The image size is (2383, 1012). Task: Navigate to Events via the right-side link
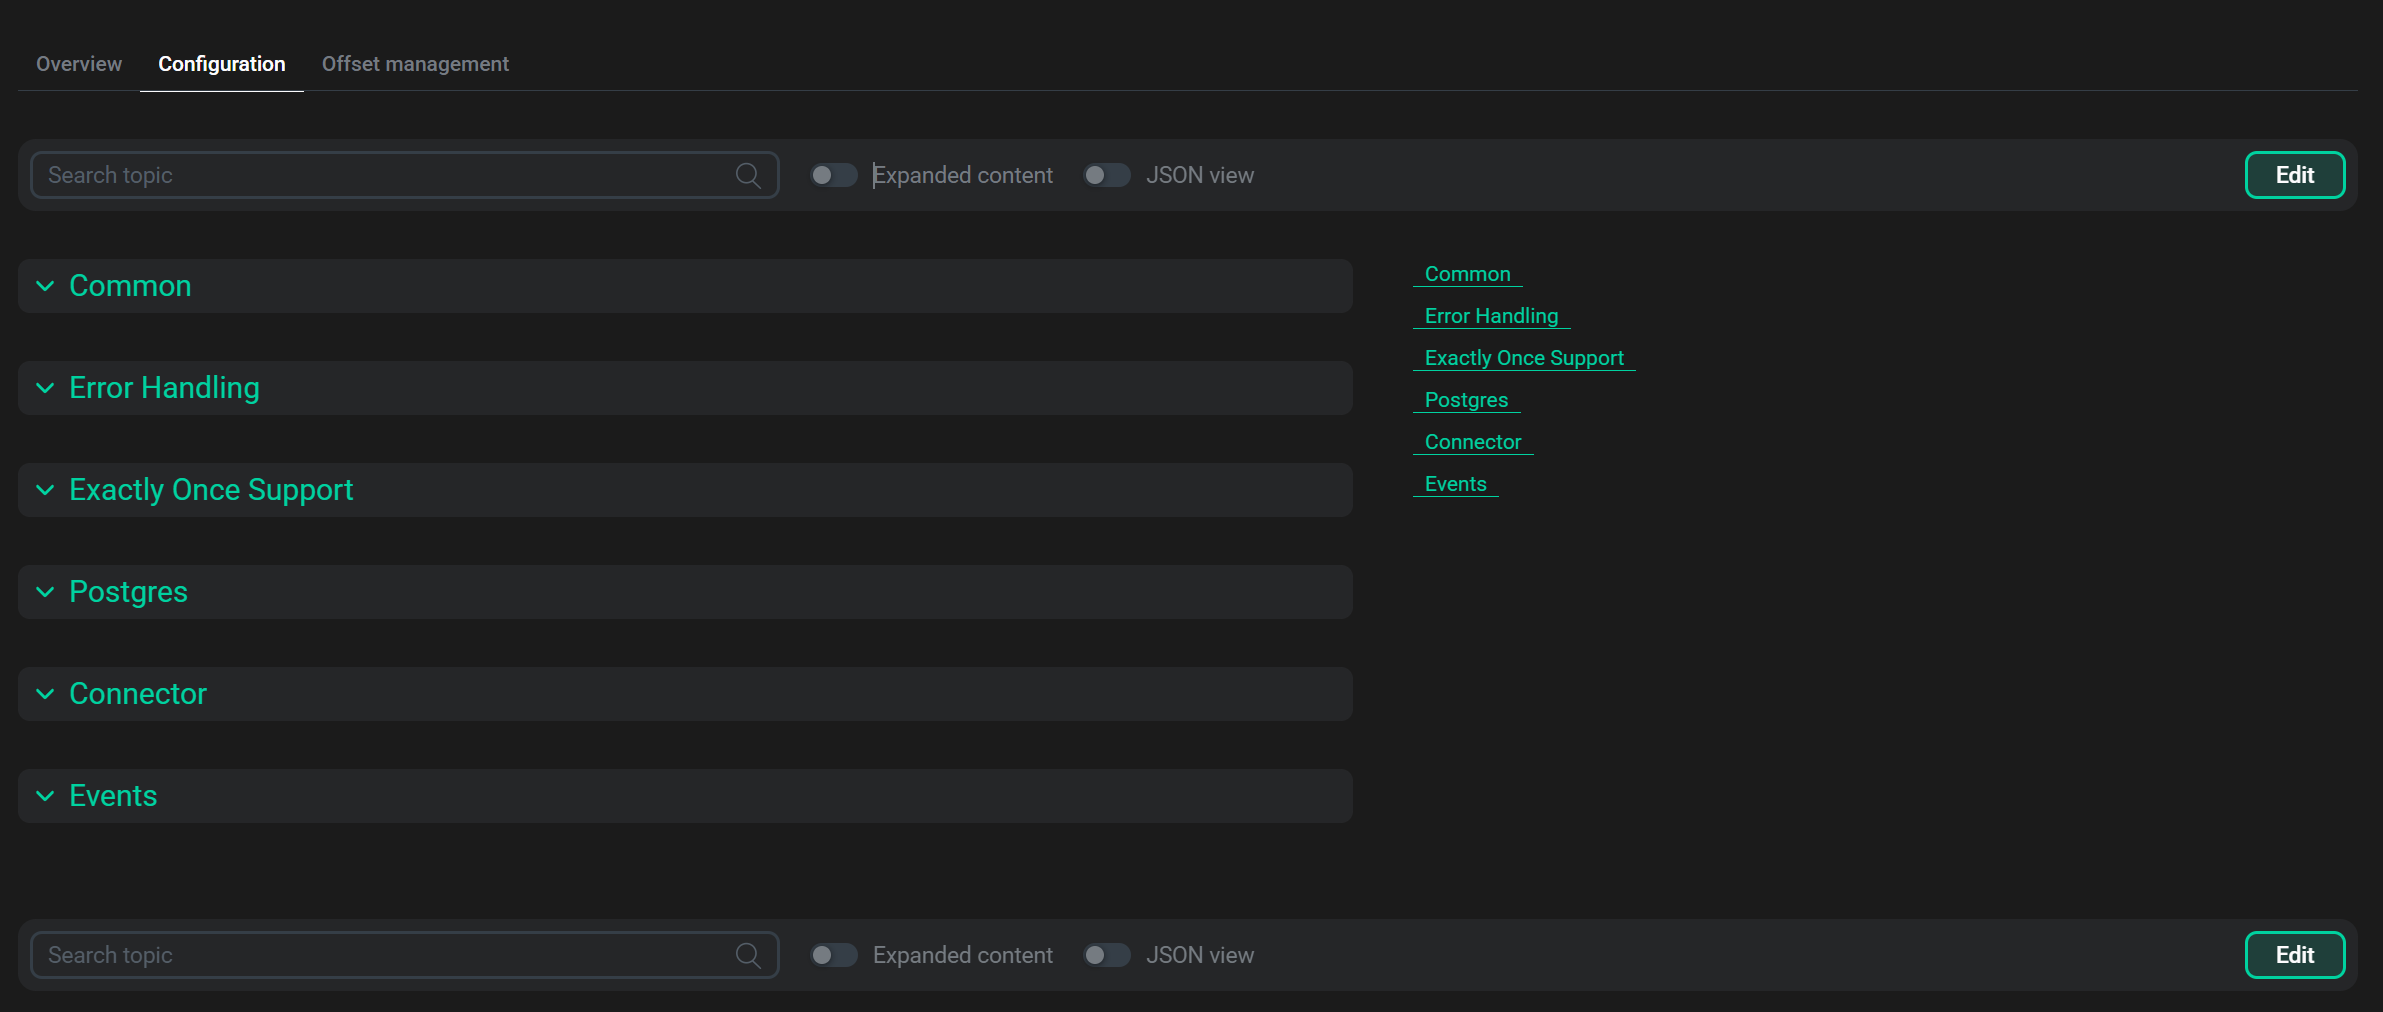[x=1456, y=484]
